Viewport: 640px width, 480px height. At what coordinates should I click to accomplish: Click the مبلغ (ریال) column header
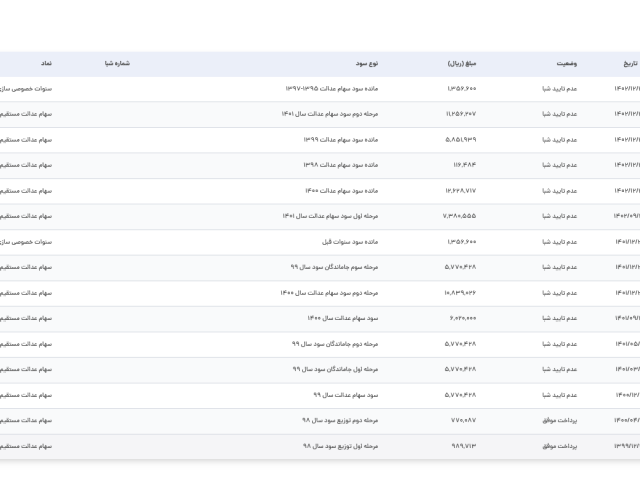[462, 63]
